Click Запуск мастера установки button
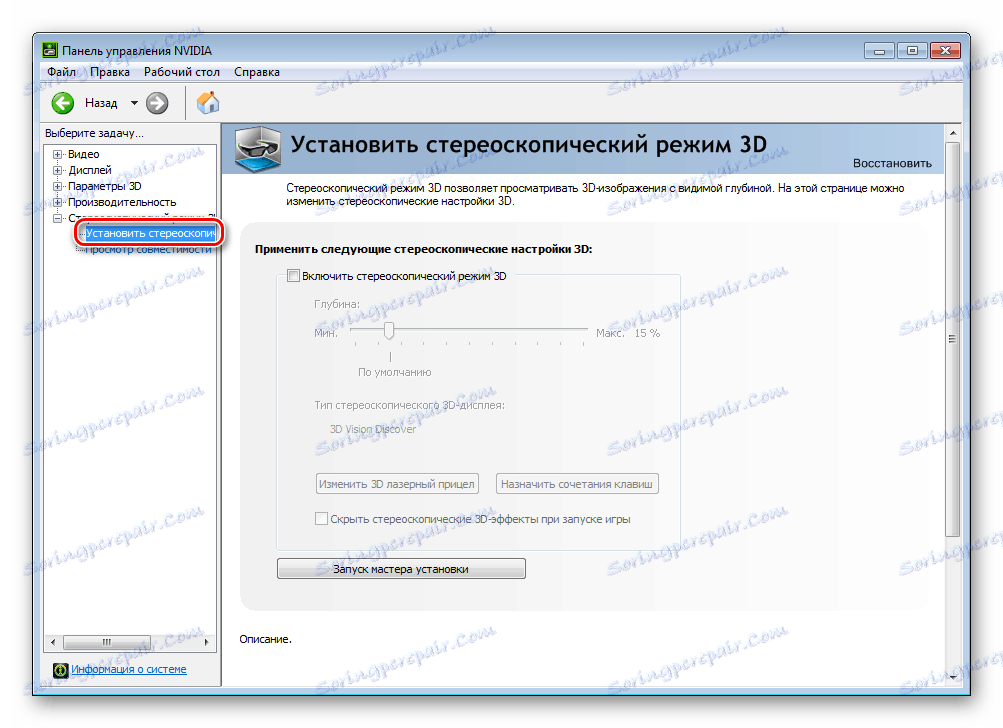This screenshot has height=728, width=1003. (x=401, y=569)
